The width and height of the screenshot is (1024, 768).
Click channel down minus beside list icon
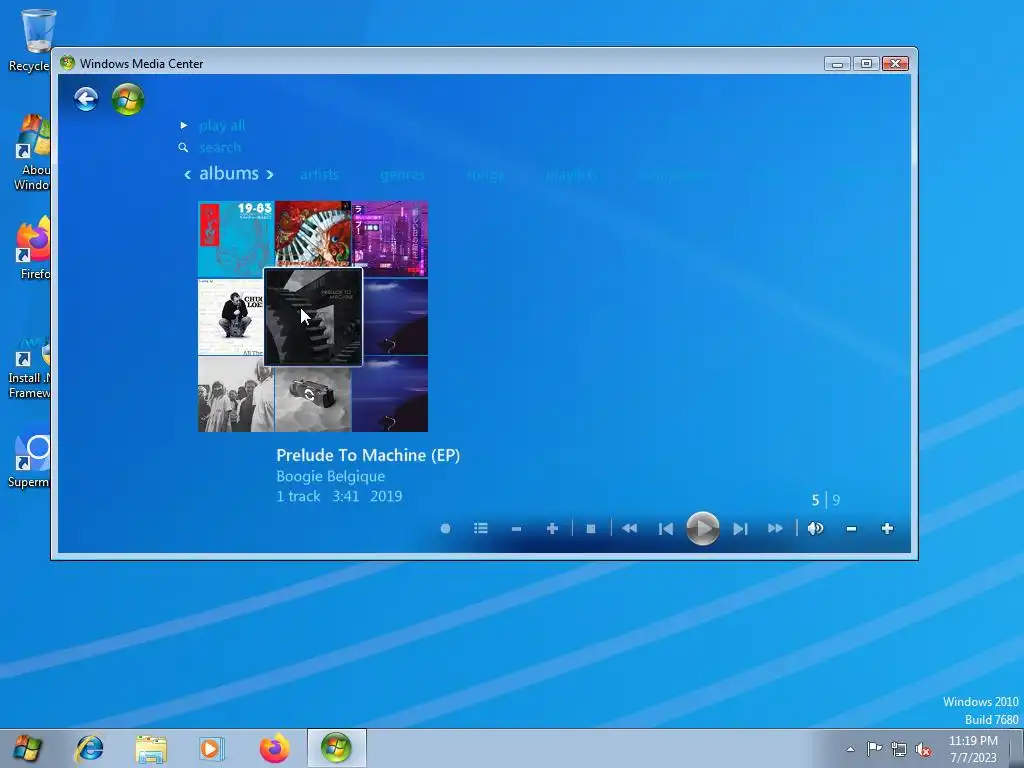[517, 529]
